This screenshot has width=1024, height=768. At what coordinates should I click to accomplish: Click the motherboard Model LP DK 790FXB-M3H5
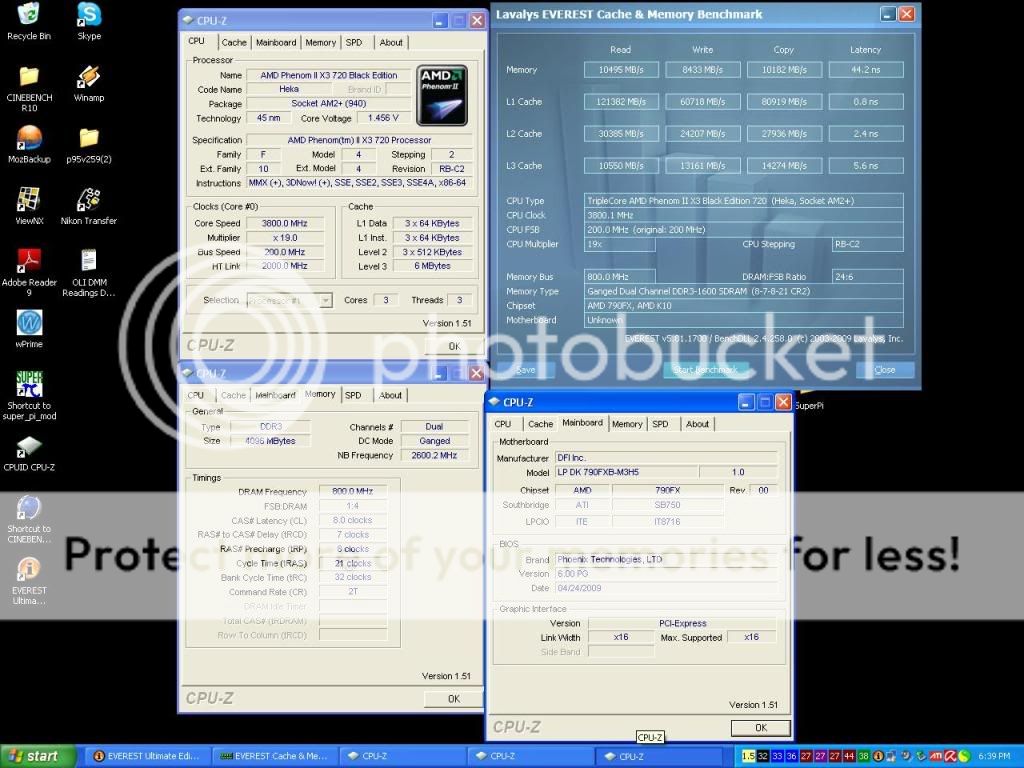[626, 472]
